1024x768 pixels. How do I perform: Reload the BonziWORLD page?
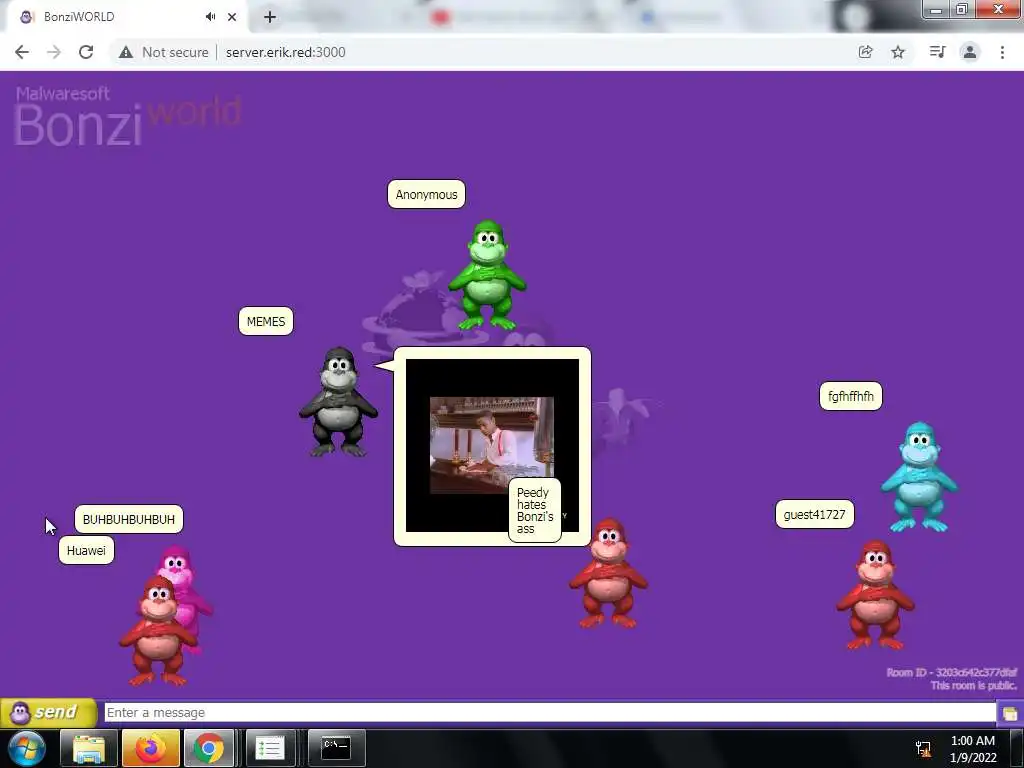point(86,52)
